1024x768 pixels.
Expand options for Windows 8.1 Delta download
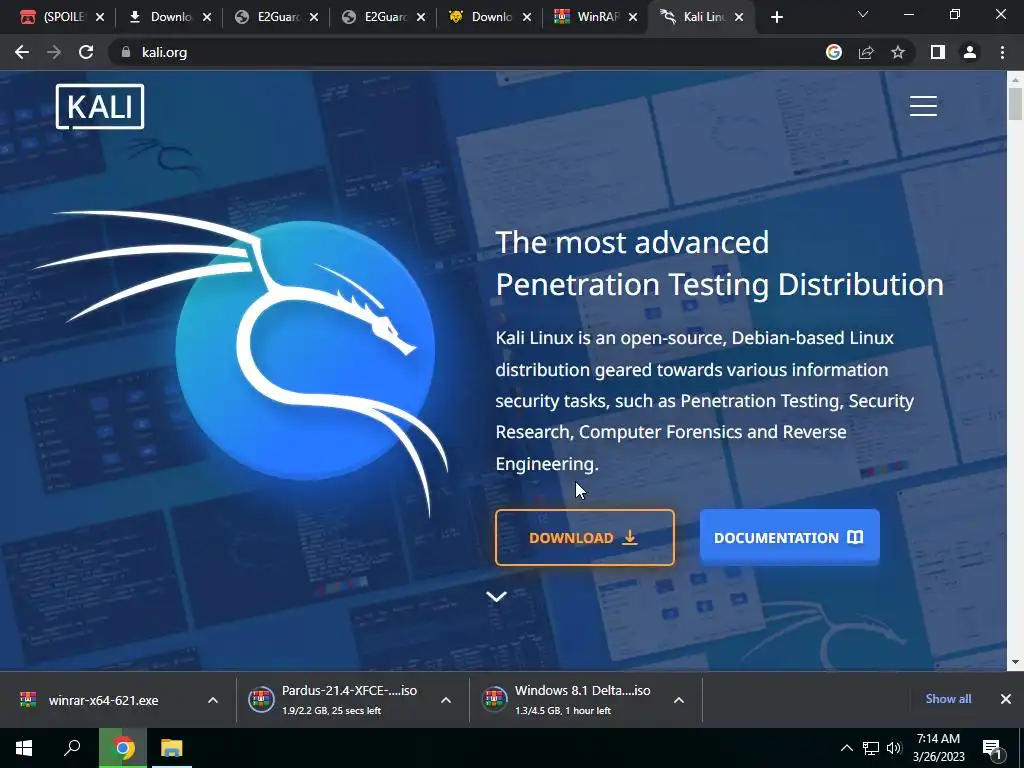tap(679, 700)
